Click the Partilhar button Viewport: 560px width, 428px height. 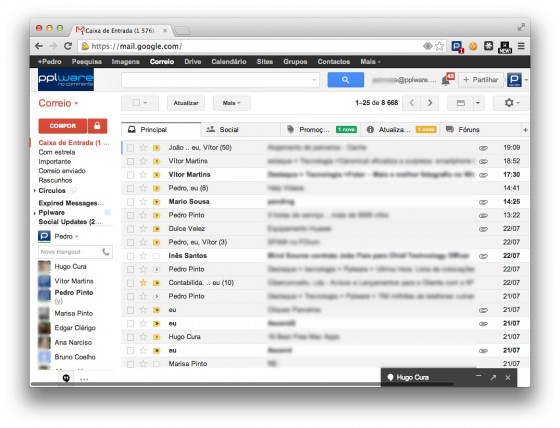tap(481, 80)
